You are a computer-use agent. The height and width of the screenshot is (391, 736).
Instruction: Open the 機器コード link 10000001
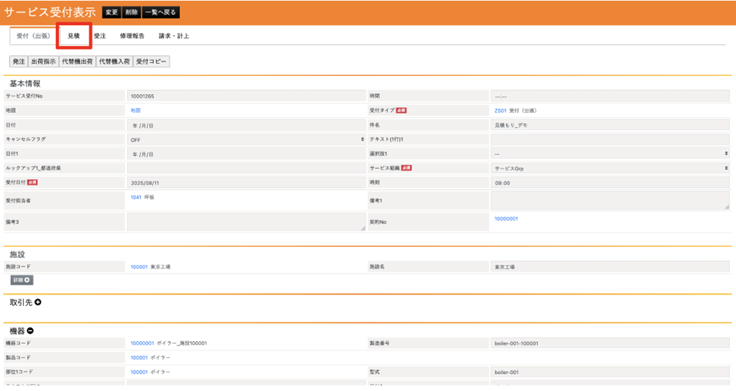142,343
